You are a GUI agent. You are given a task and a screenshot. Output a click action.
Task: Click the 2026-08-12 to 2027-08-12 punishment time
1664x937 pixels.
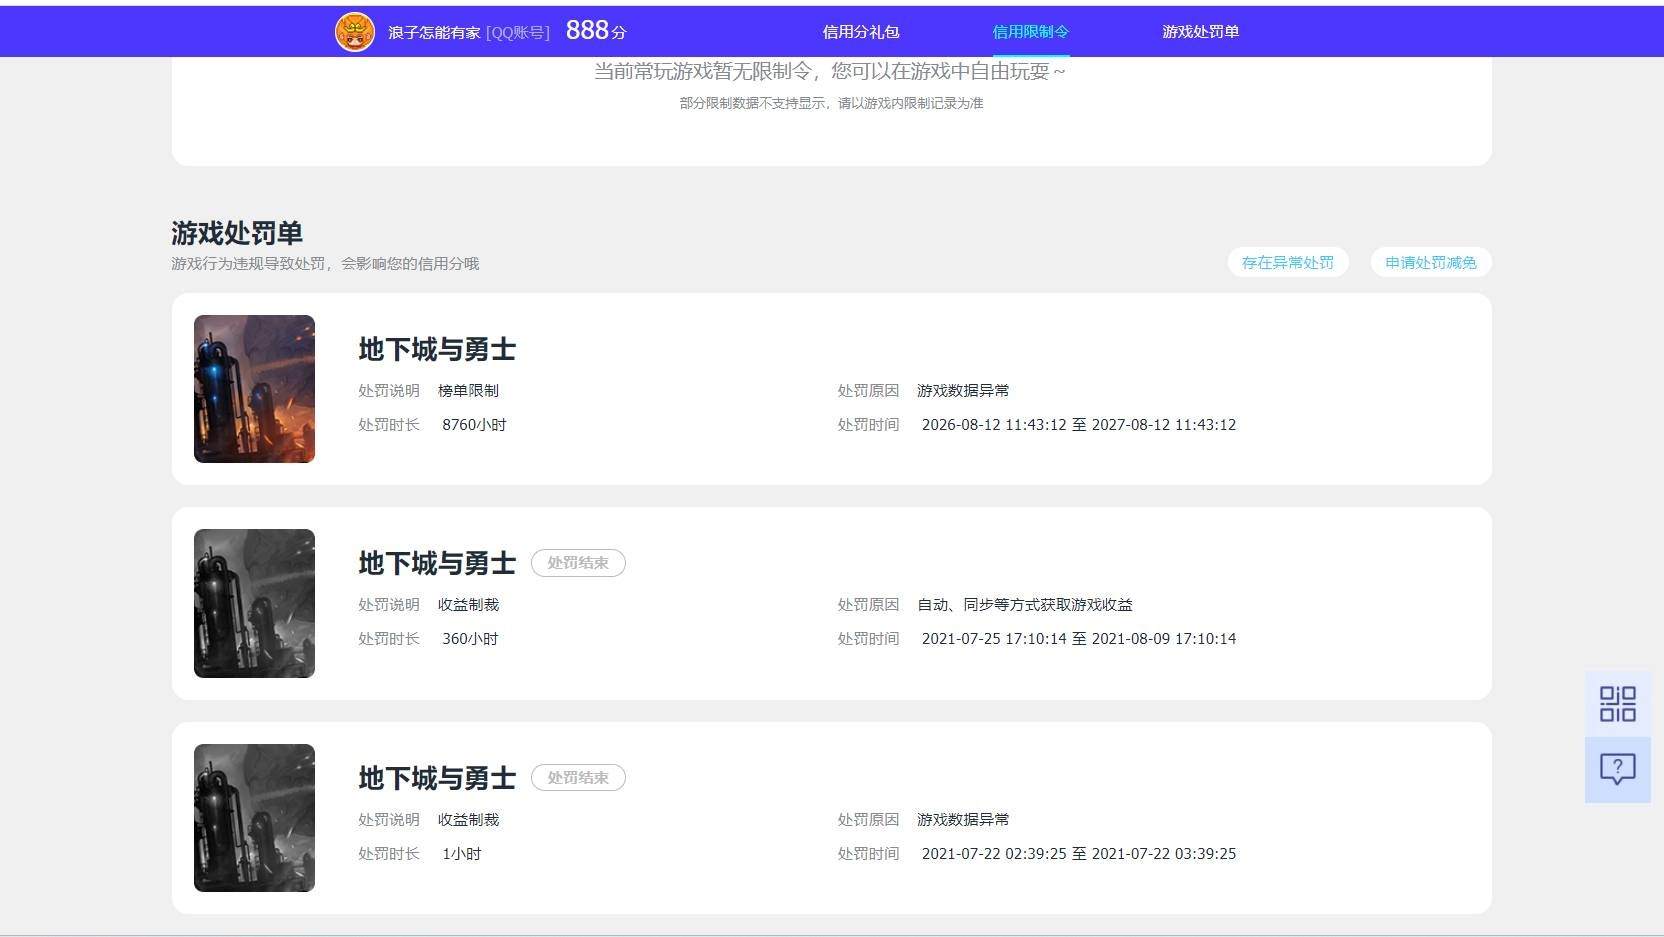coord(1079,425)
